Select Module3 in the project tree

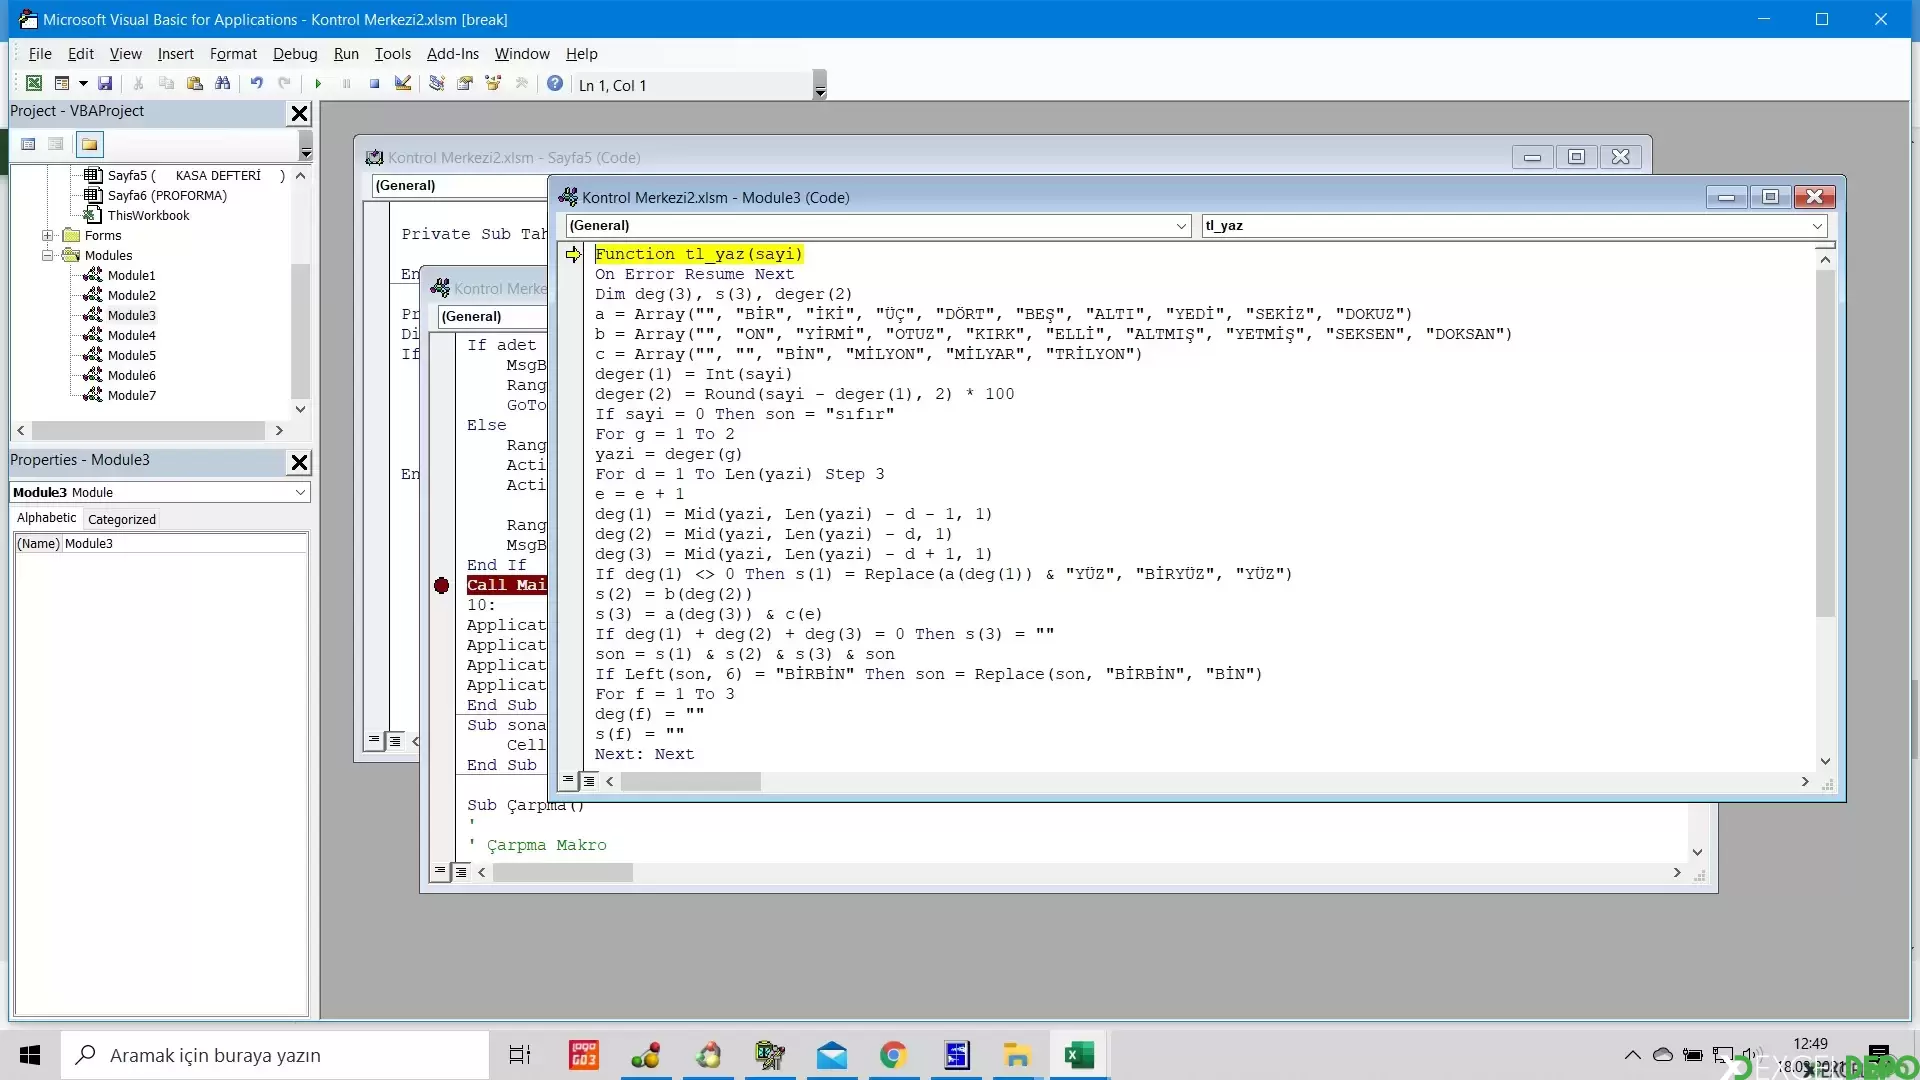click(131, 316)
